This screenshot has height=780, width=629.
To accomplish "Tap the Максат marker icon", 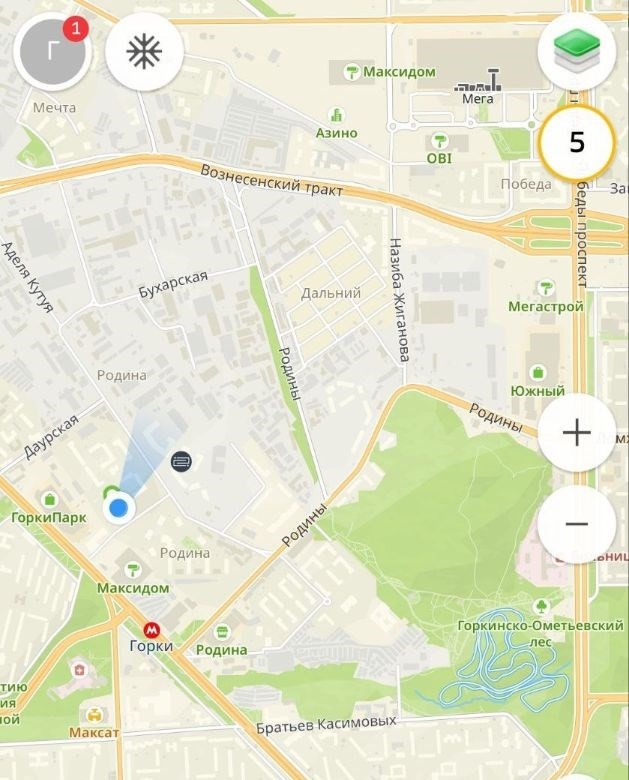I will click(94, 715).
